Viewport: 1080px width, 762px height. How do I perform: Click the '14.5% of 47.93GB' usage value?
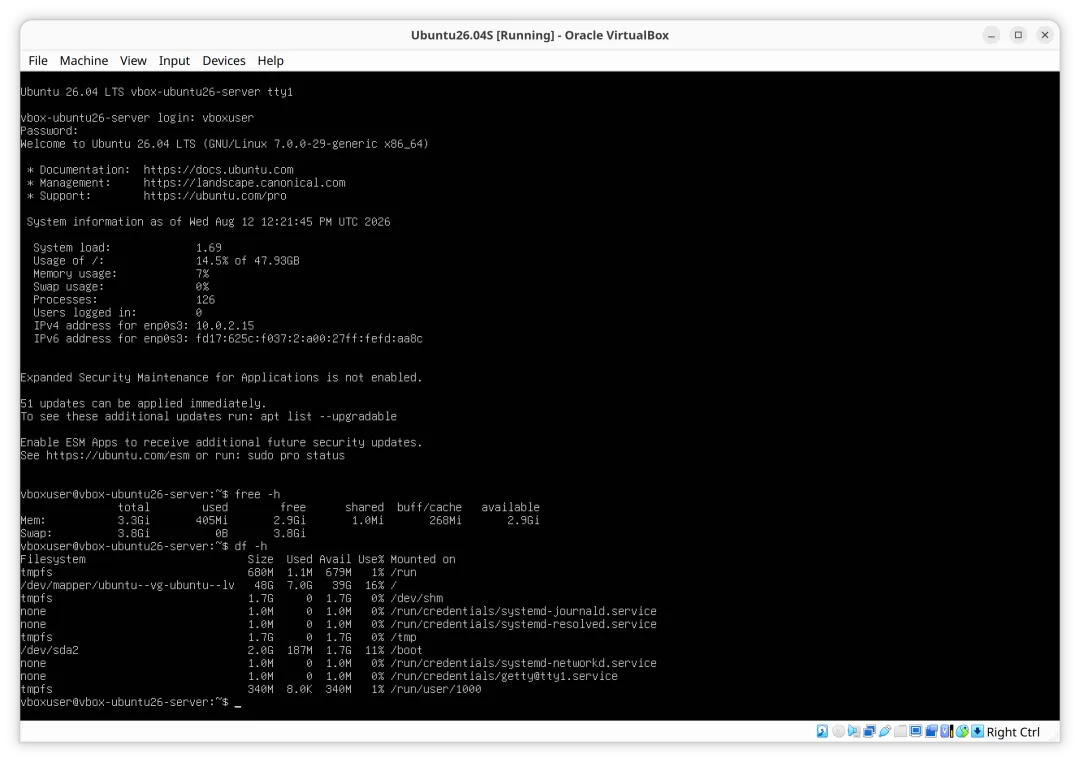248,260
